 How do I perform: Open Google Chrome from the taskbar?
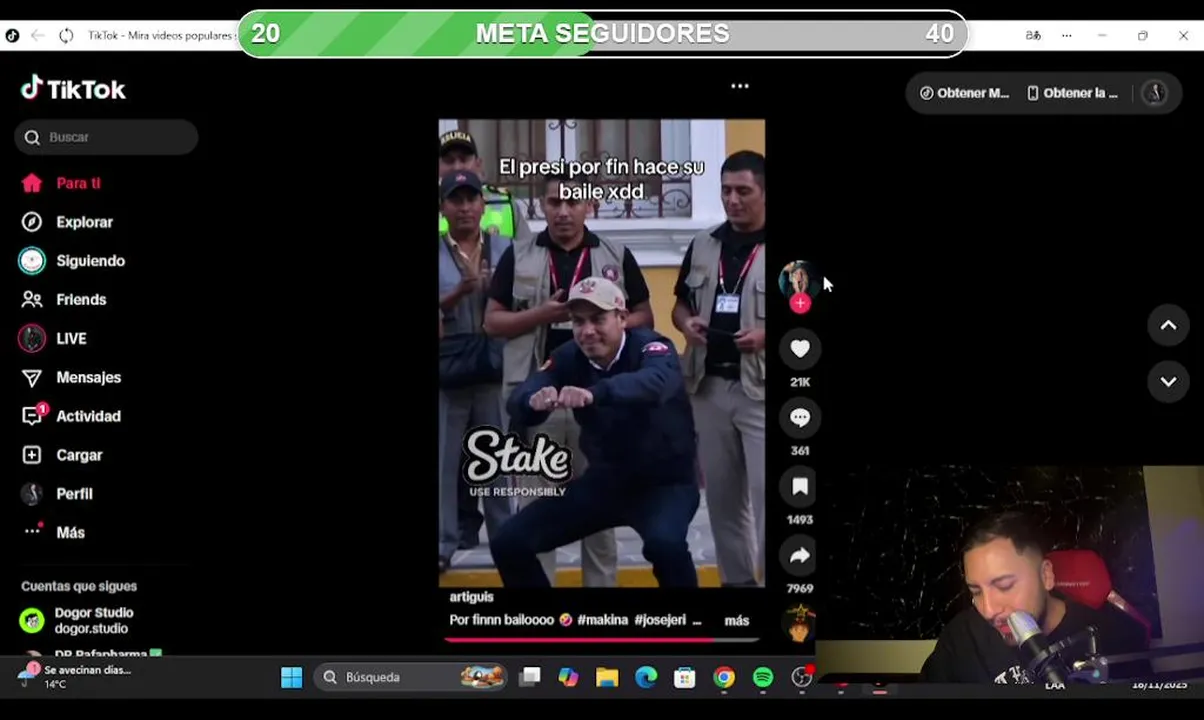click(724, 678)
